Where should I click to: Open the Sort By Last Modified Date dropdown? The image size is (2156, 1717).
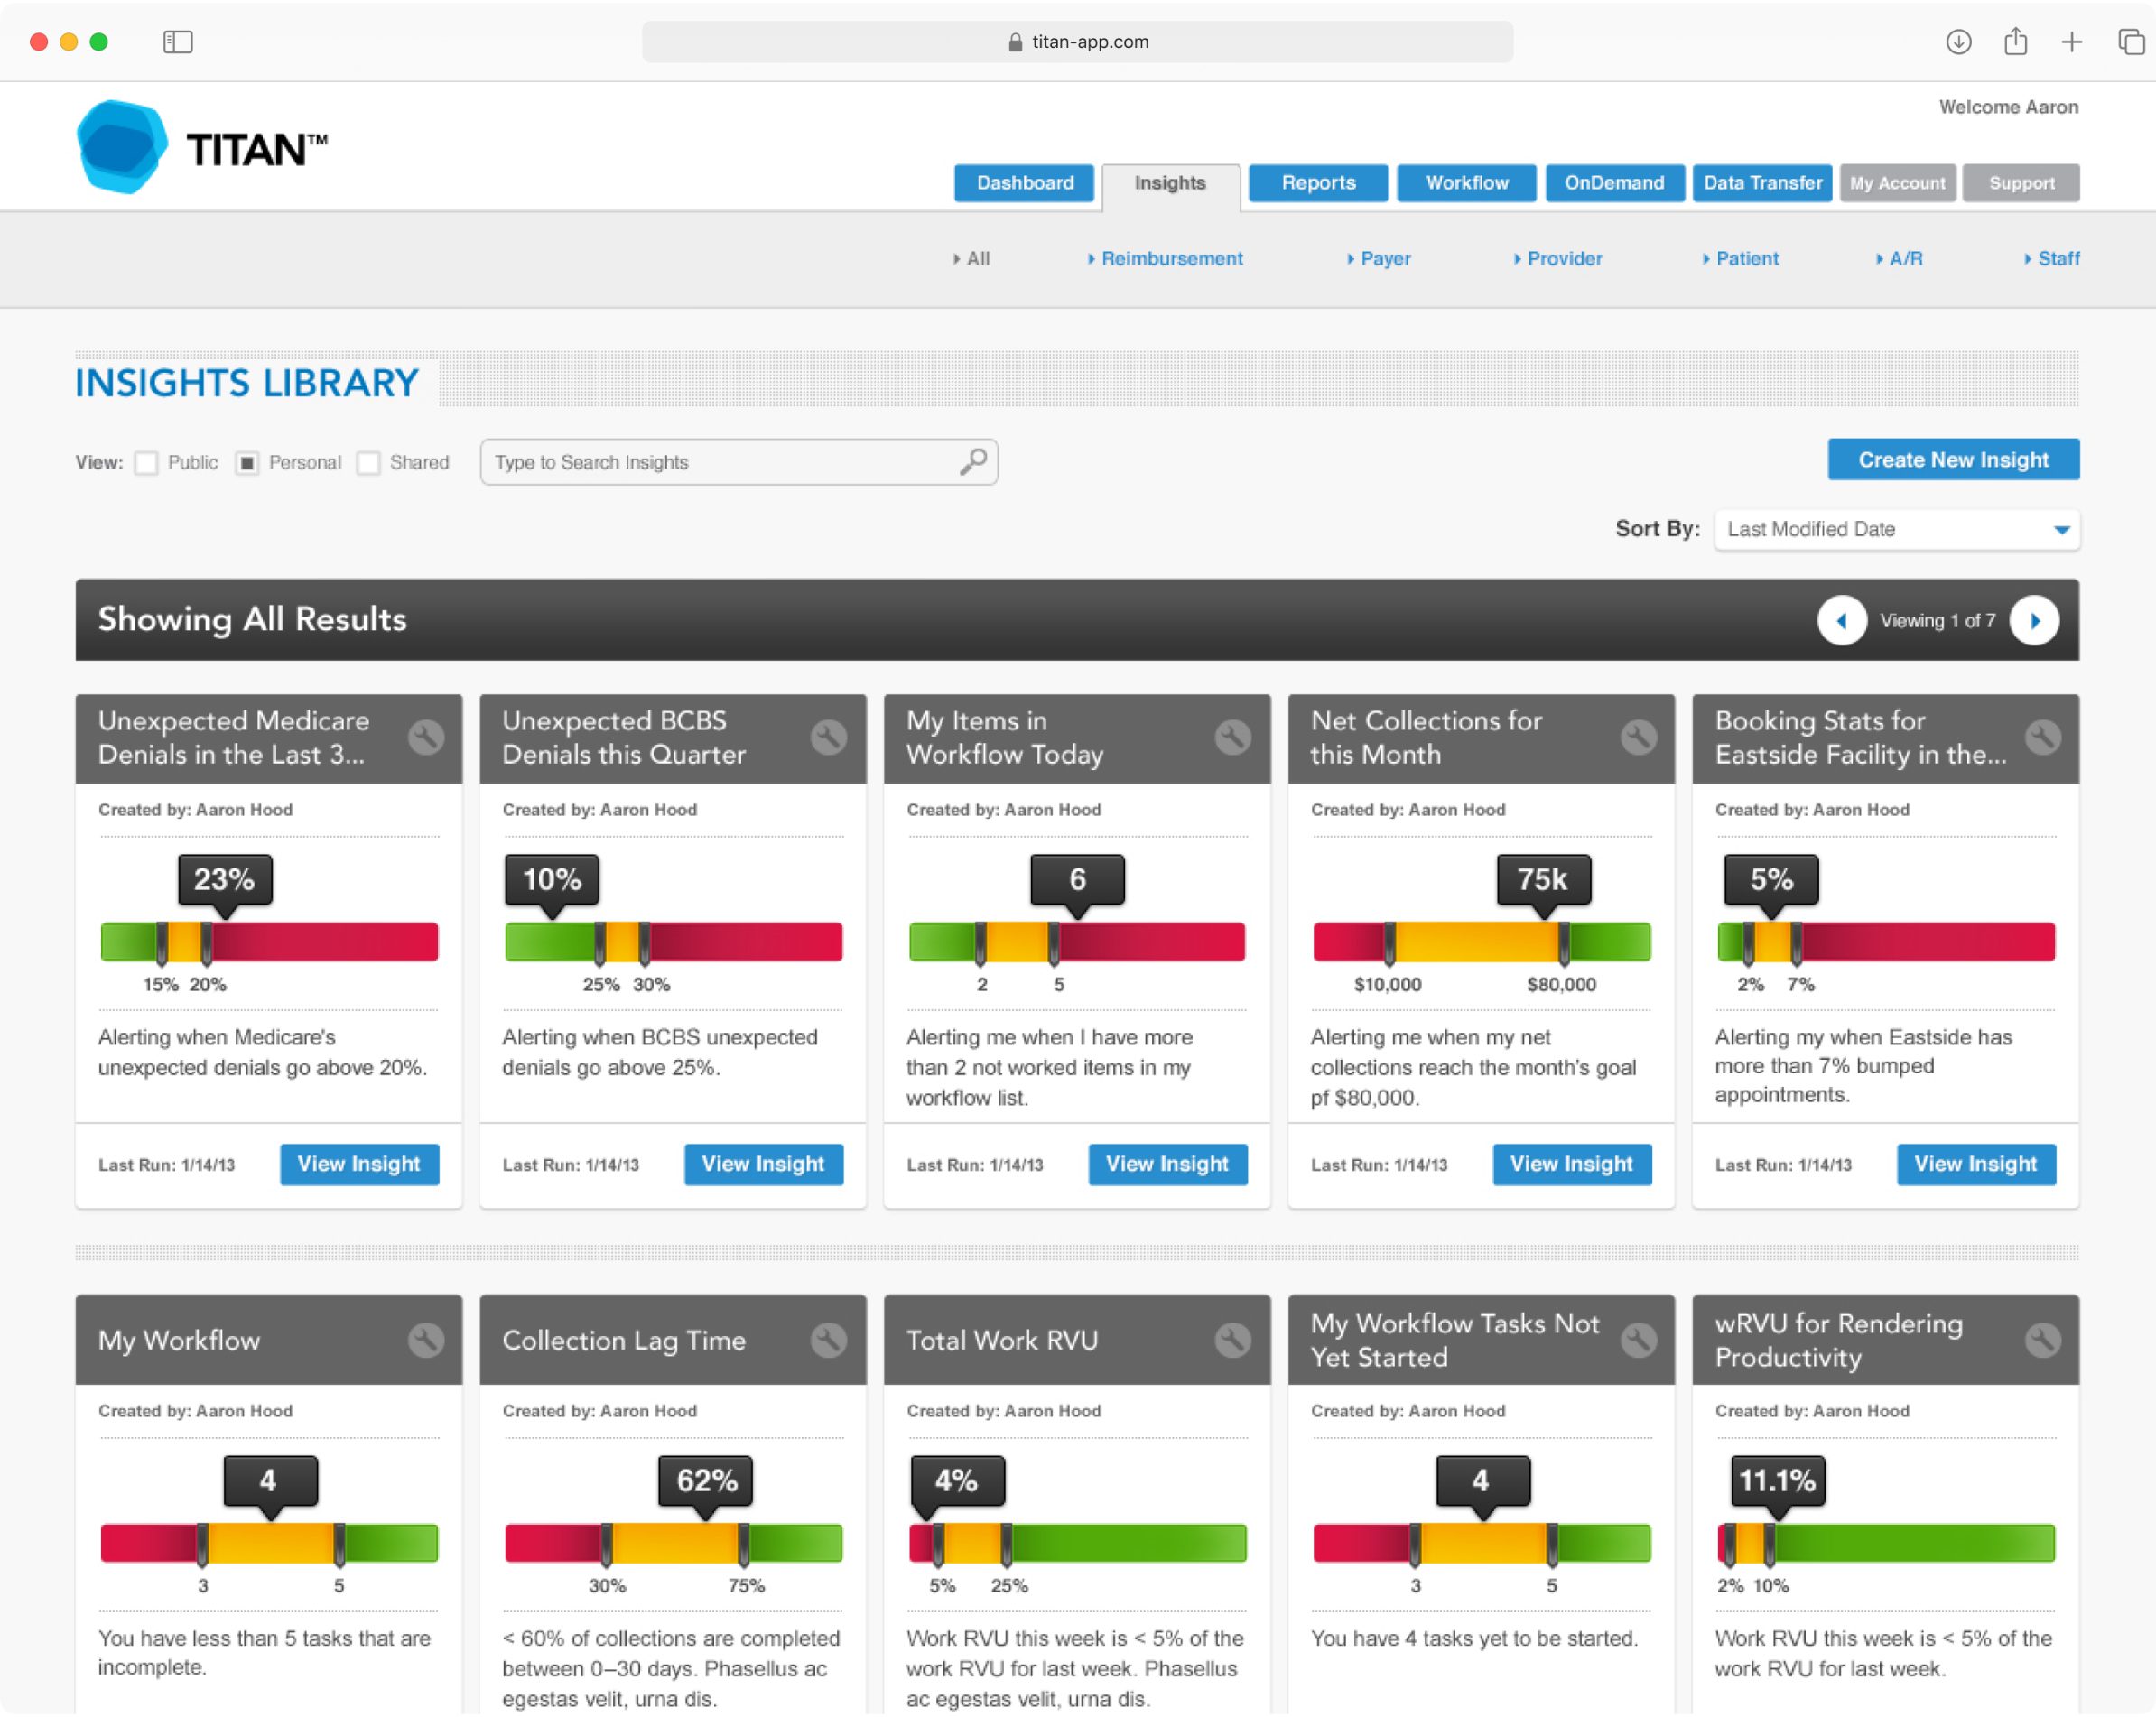coord(1896,529)
